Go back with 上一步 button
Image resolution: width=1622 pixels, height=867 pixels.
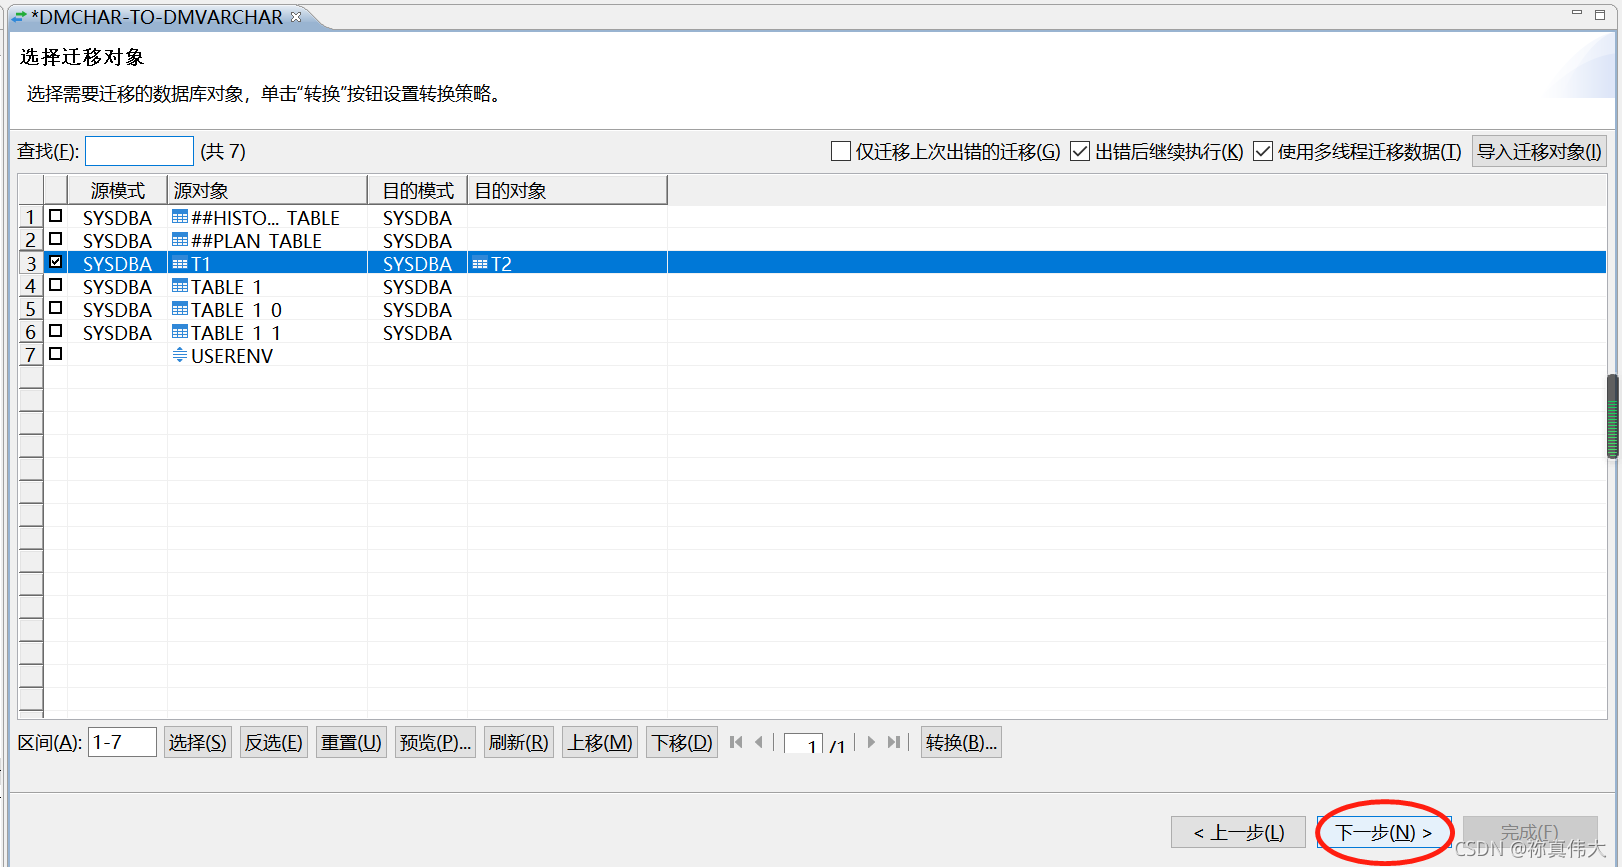pos(1238,832)
